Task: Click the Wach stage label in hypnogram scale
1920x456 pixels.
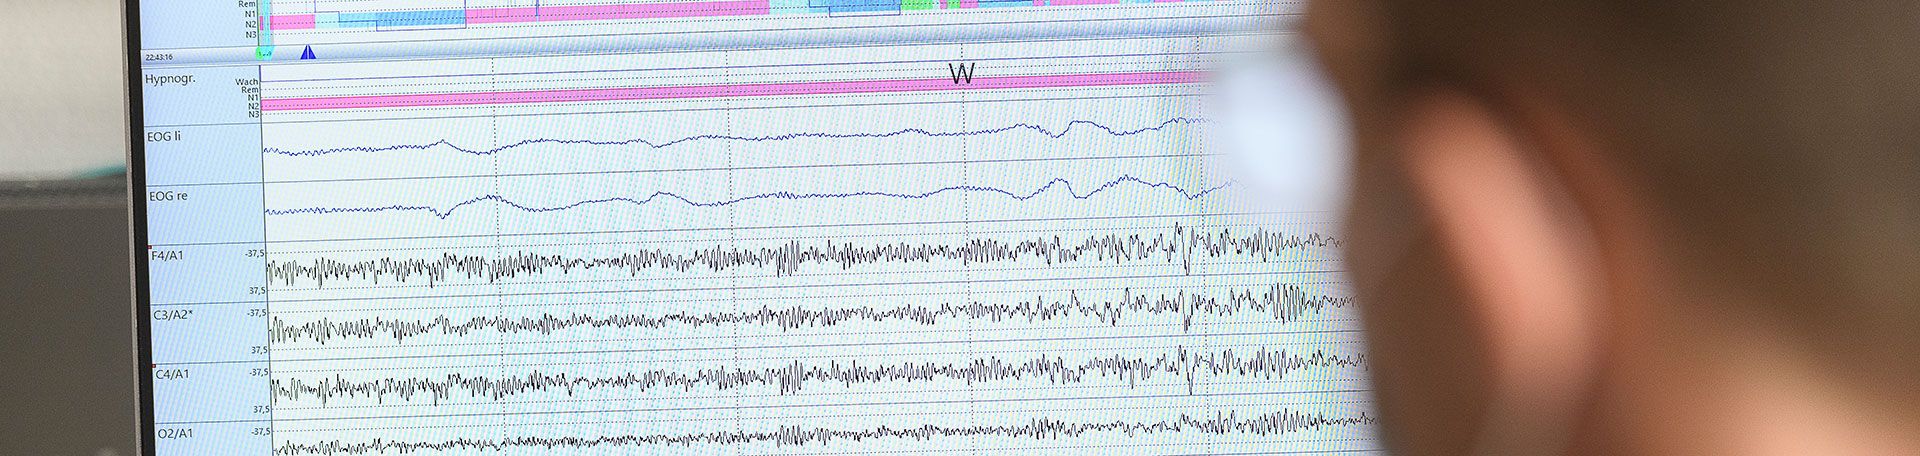Action: (247, 82)
